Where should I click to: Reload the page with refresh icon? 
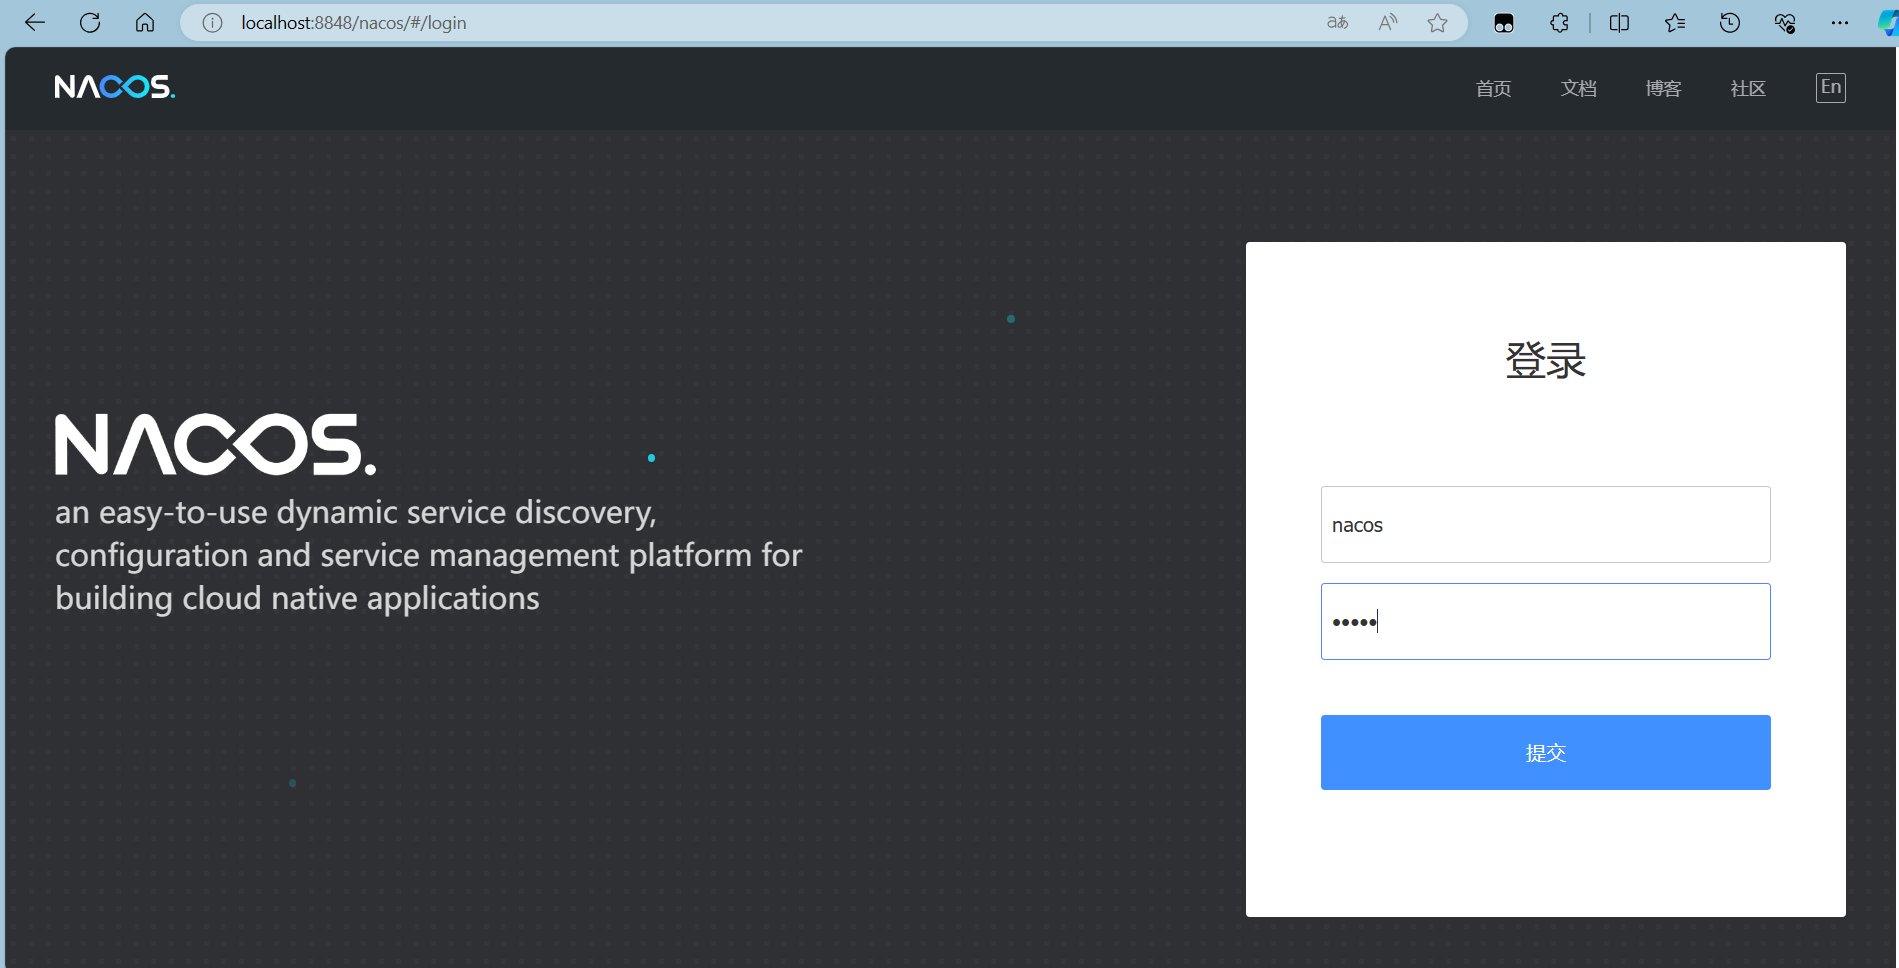click(x=90, y=23)
